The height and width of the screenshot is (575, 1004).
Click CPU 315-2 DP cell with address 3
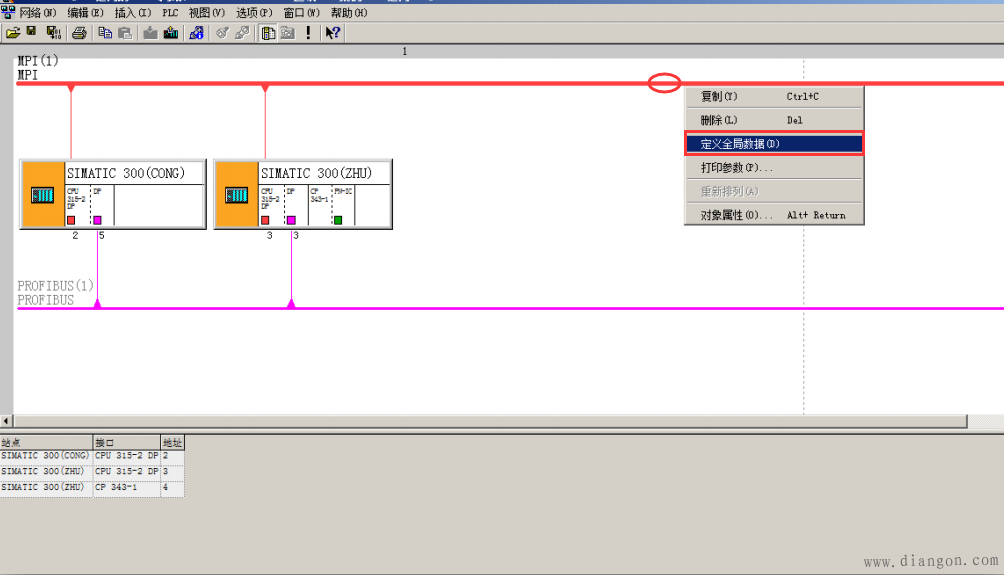pyautogui.click(x=127, y=471)
